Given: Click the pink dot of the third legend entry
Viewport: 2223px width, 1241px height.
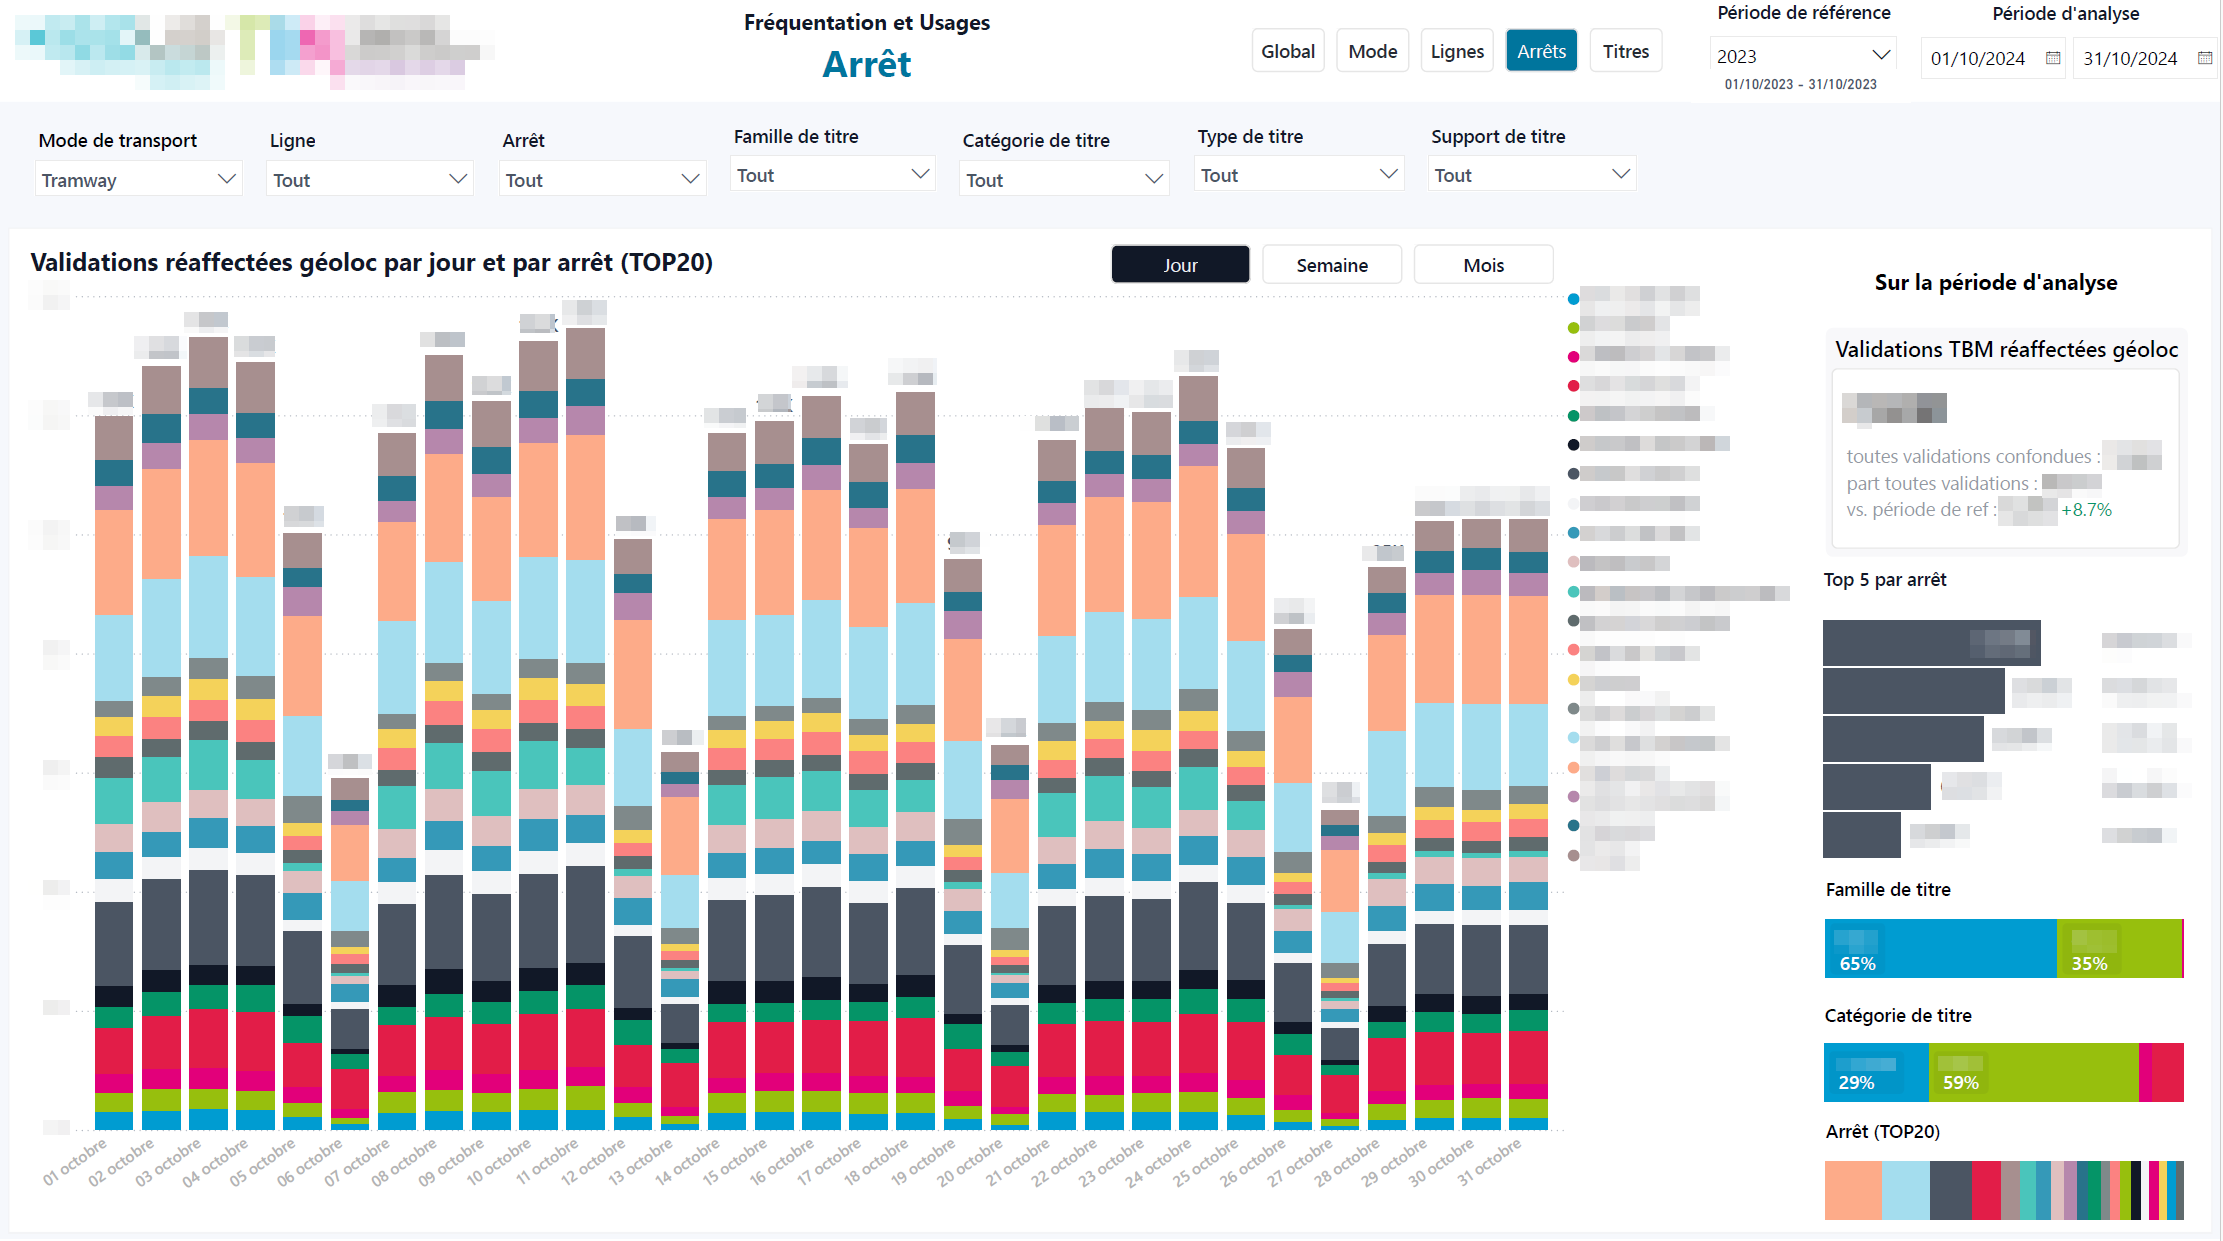Looking at the screenshot, I should pos(1573,356).
